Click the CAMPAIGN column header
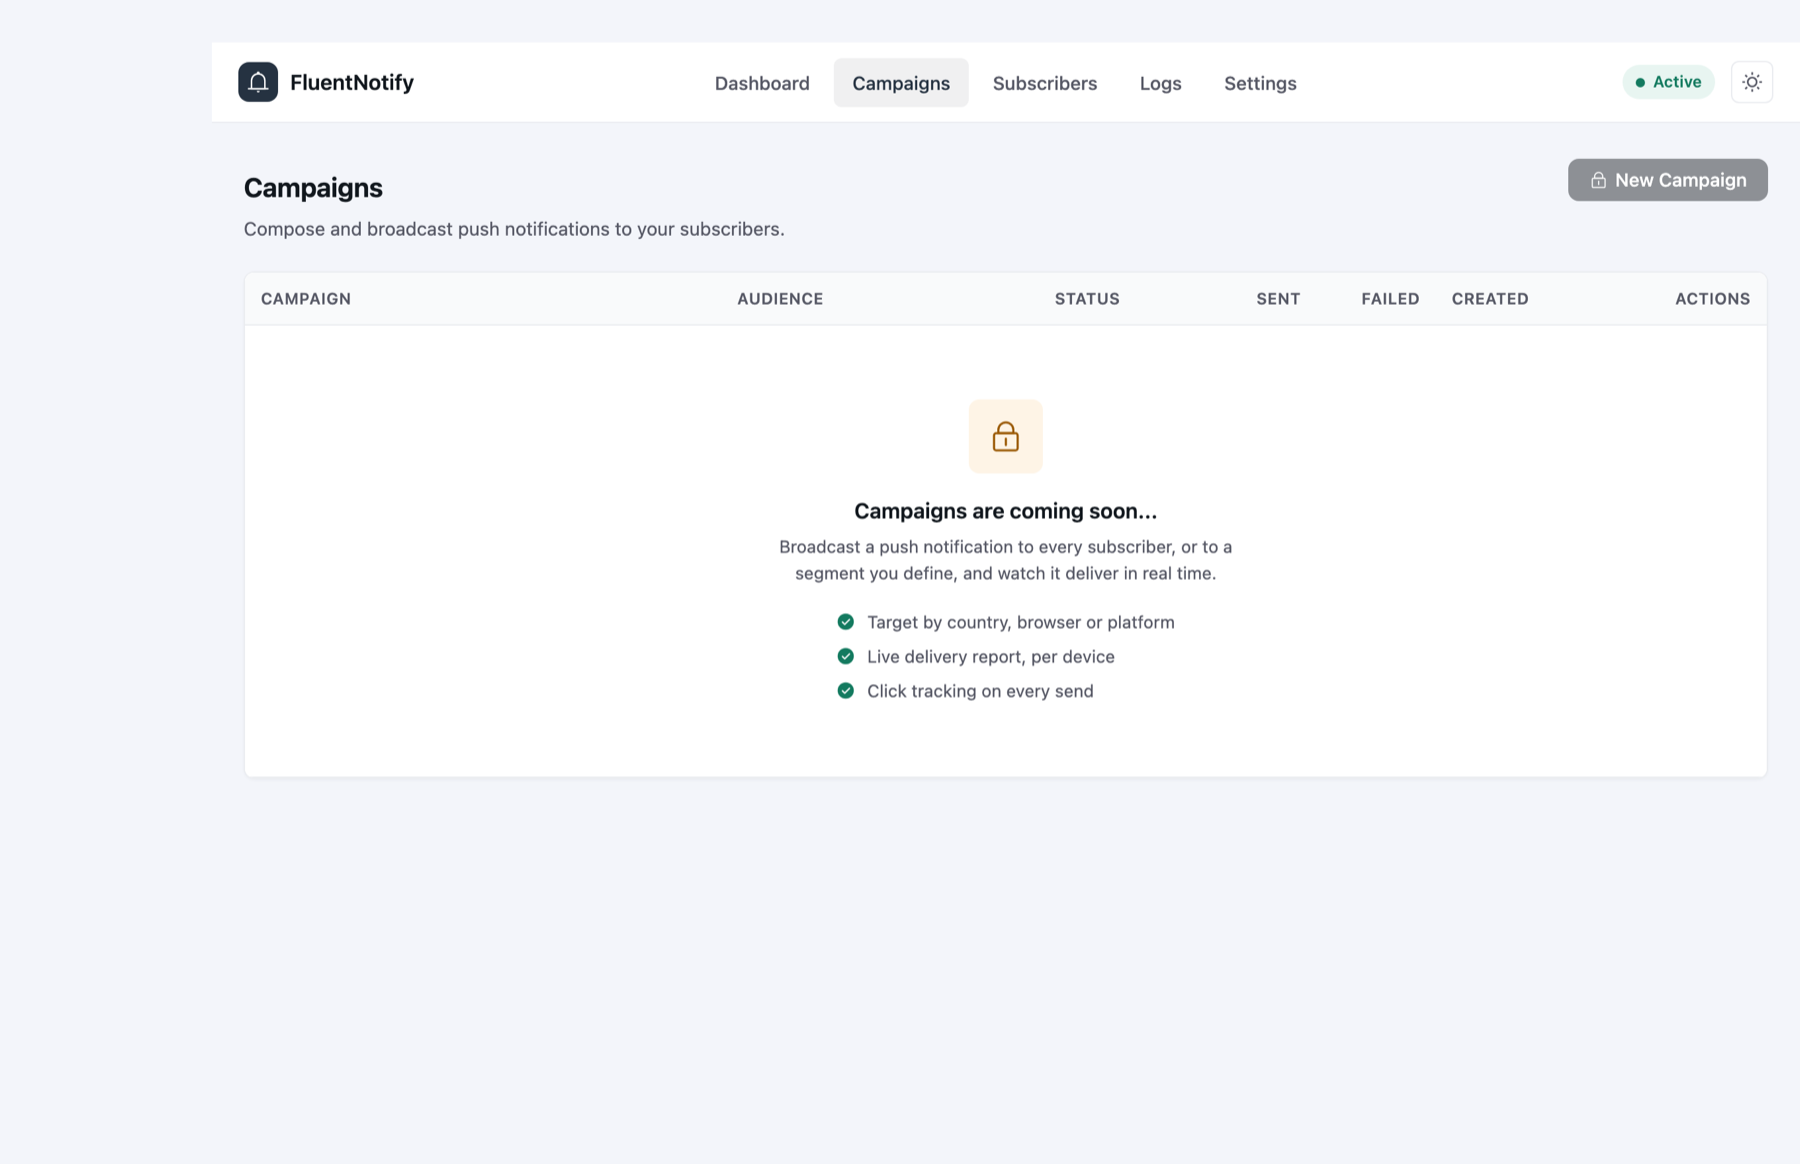Screen dimensions: 1800x1164 pos(306,299)
